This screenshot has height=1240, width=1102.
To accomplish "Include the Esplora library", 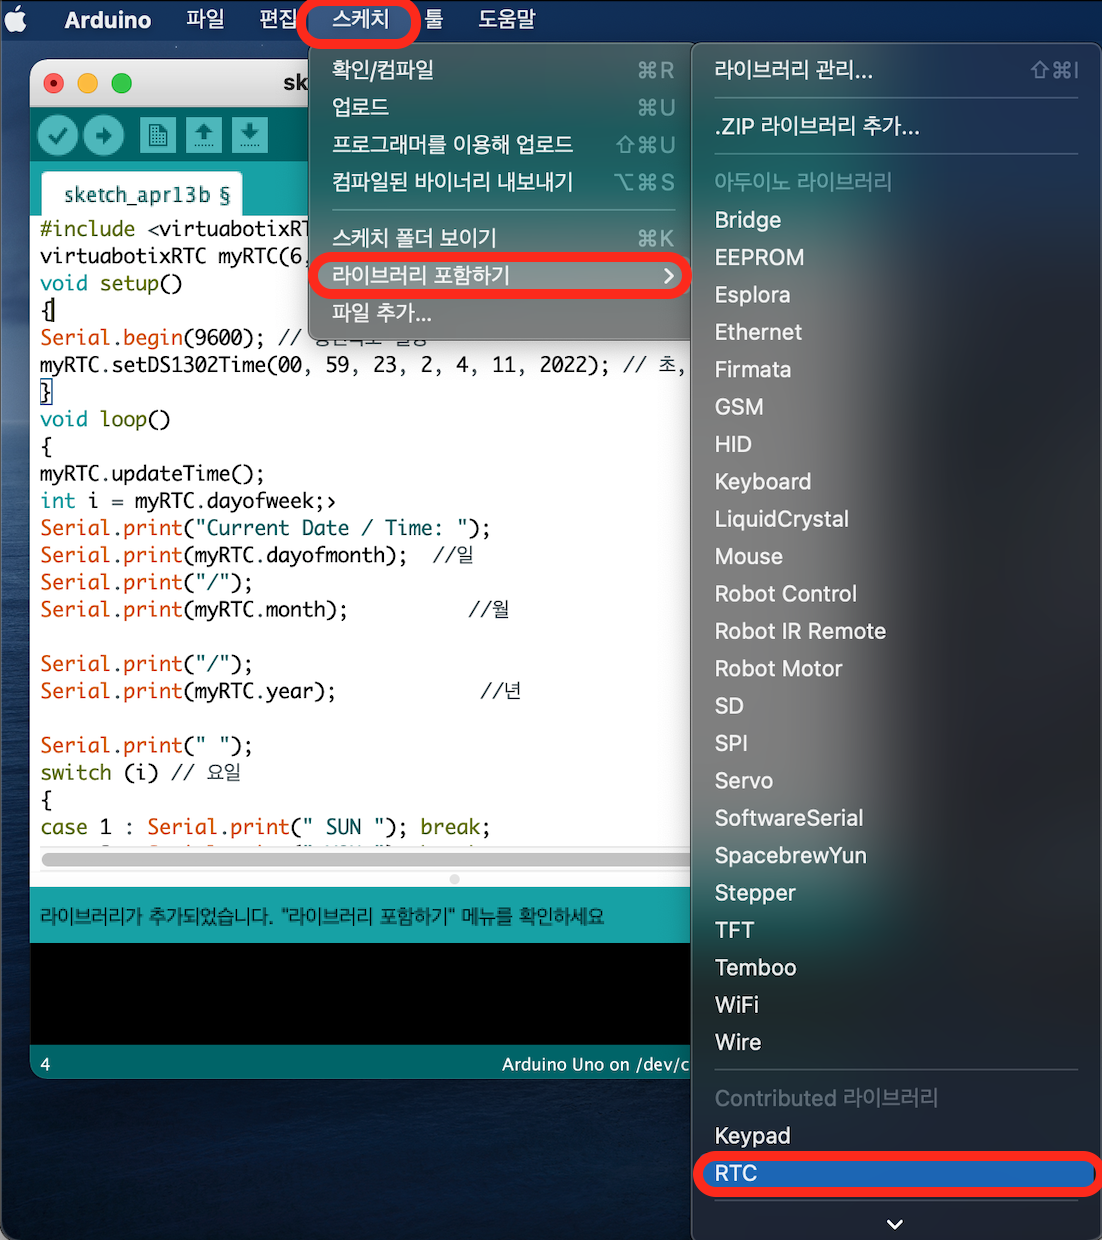I will tap(896, 295).
